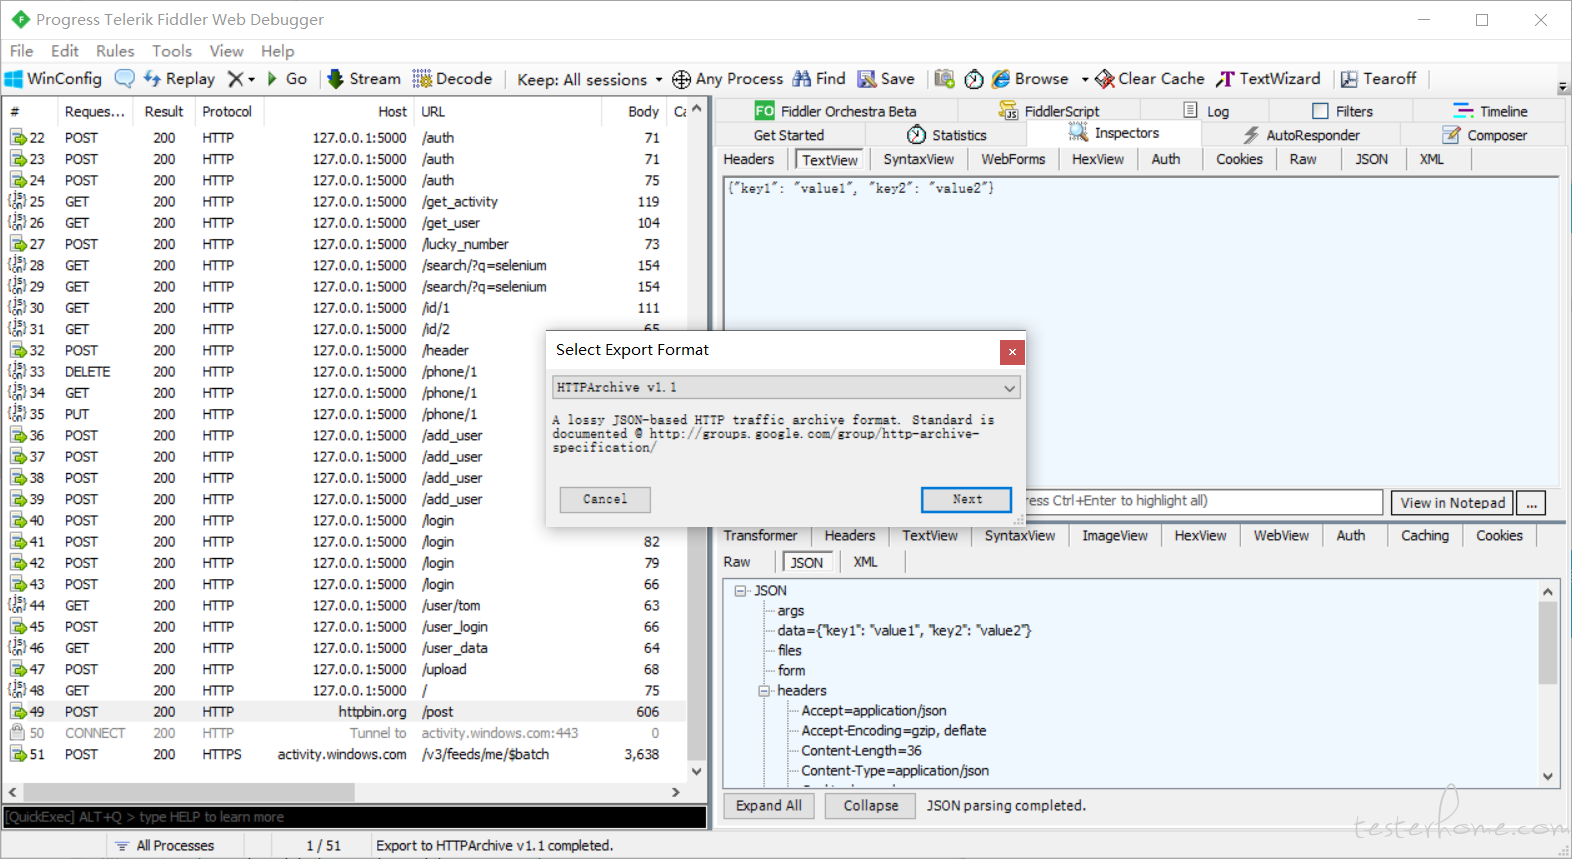Click the Find binoculars icon

(802, 79)
